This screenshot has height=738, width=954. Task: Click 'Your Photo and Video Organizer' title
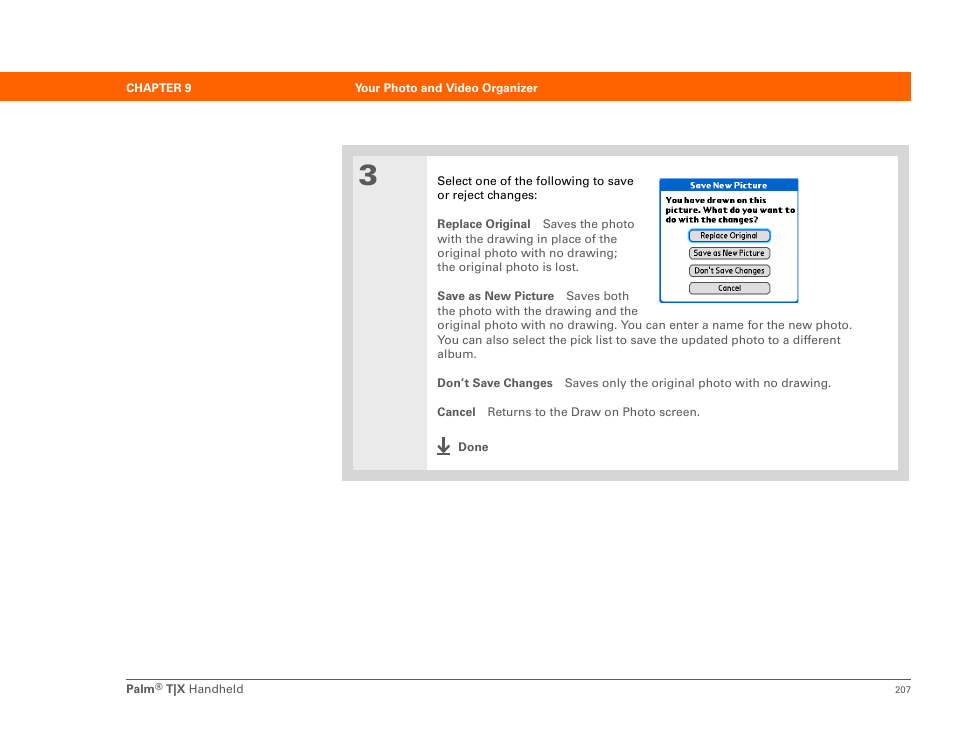(446, 88)
